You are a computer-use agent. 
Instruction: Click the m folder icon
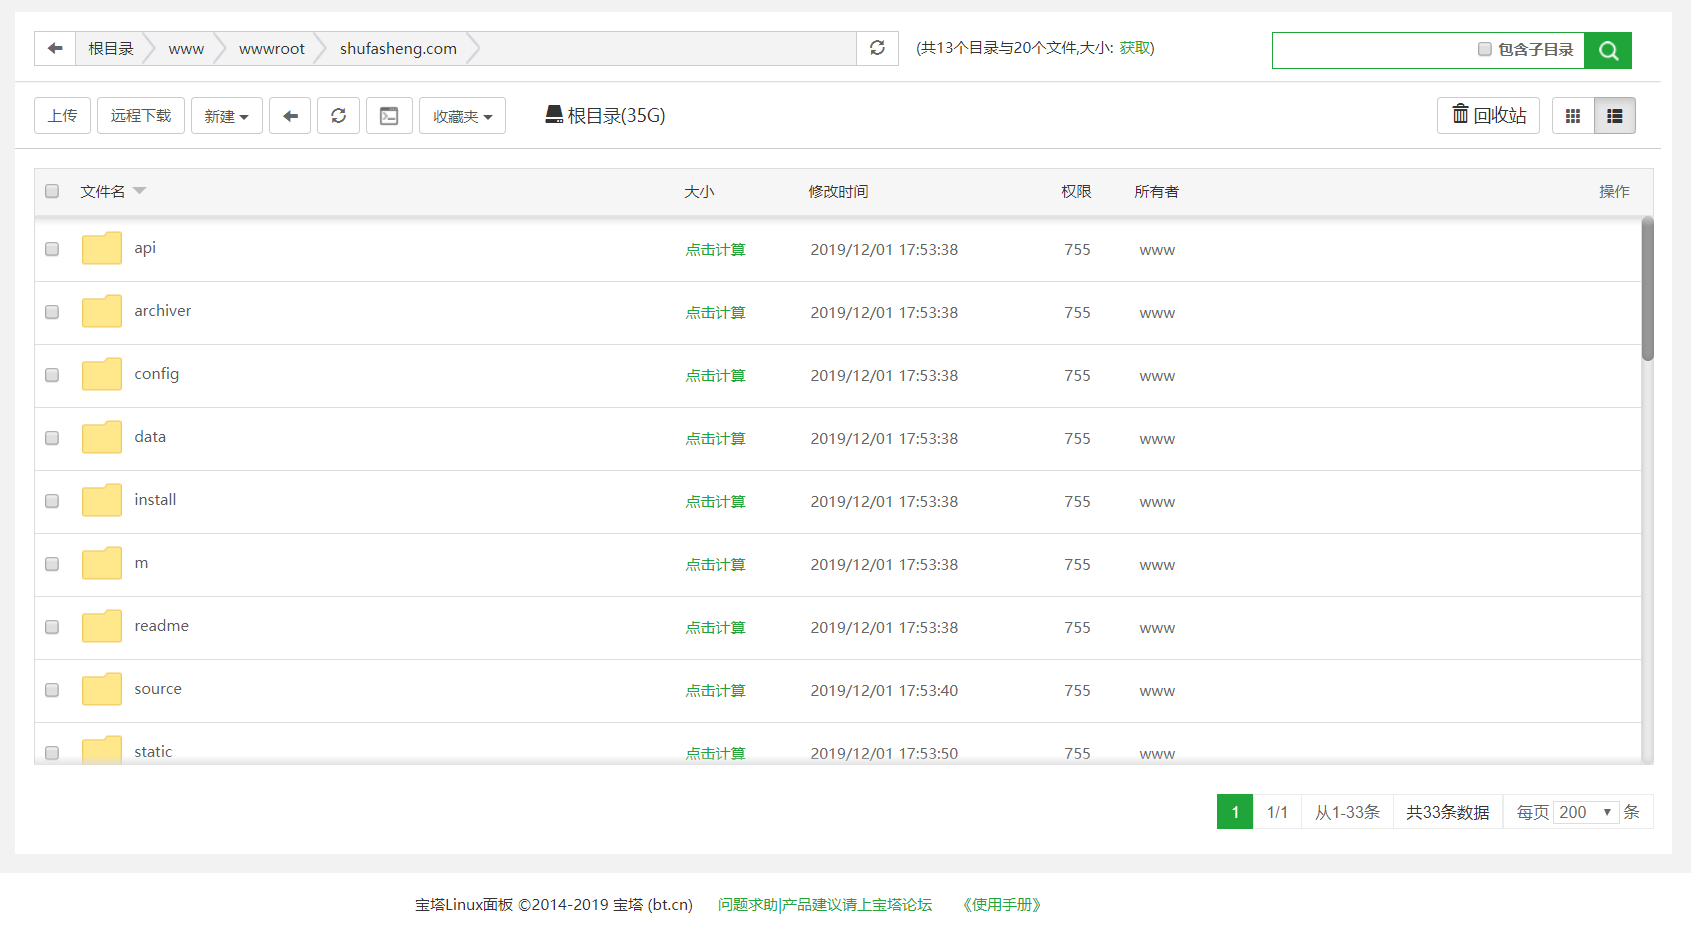pos(102,563)
